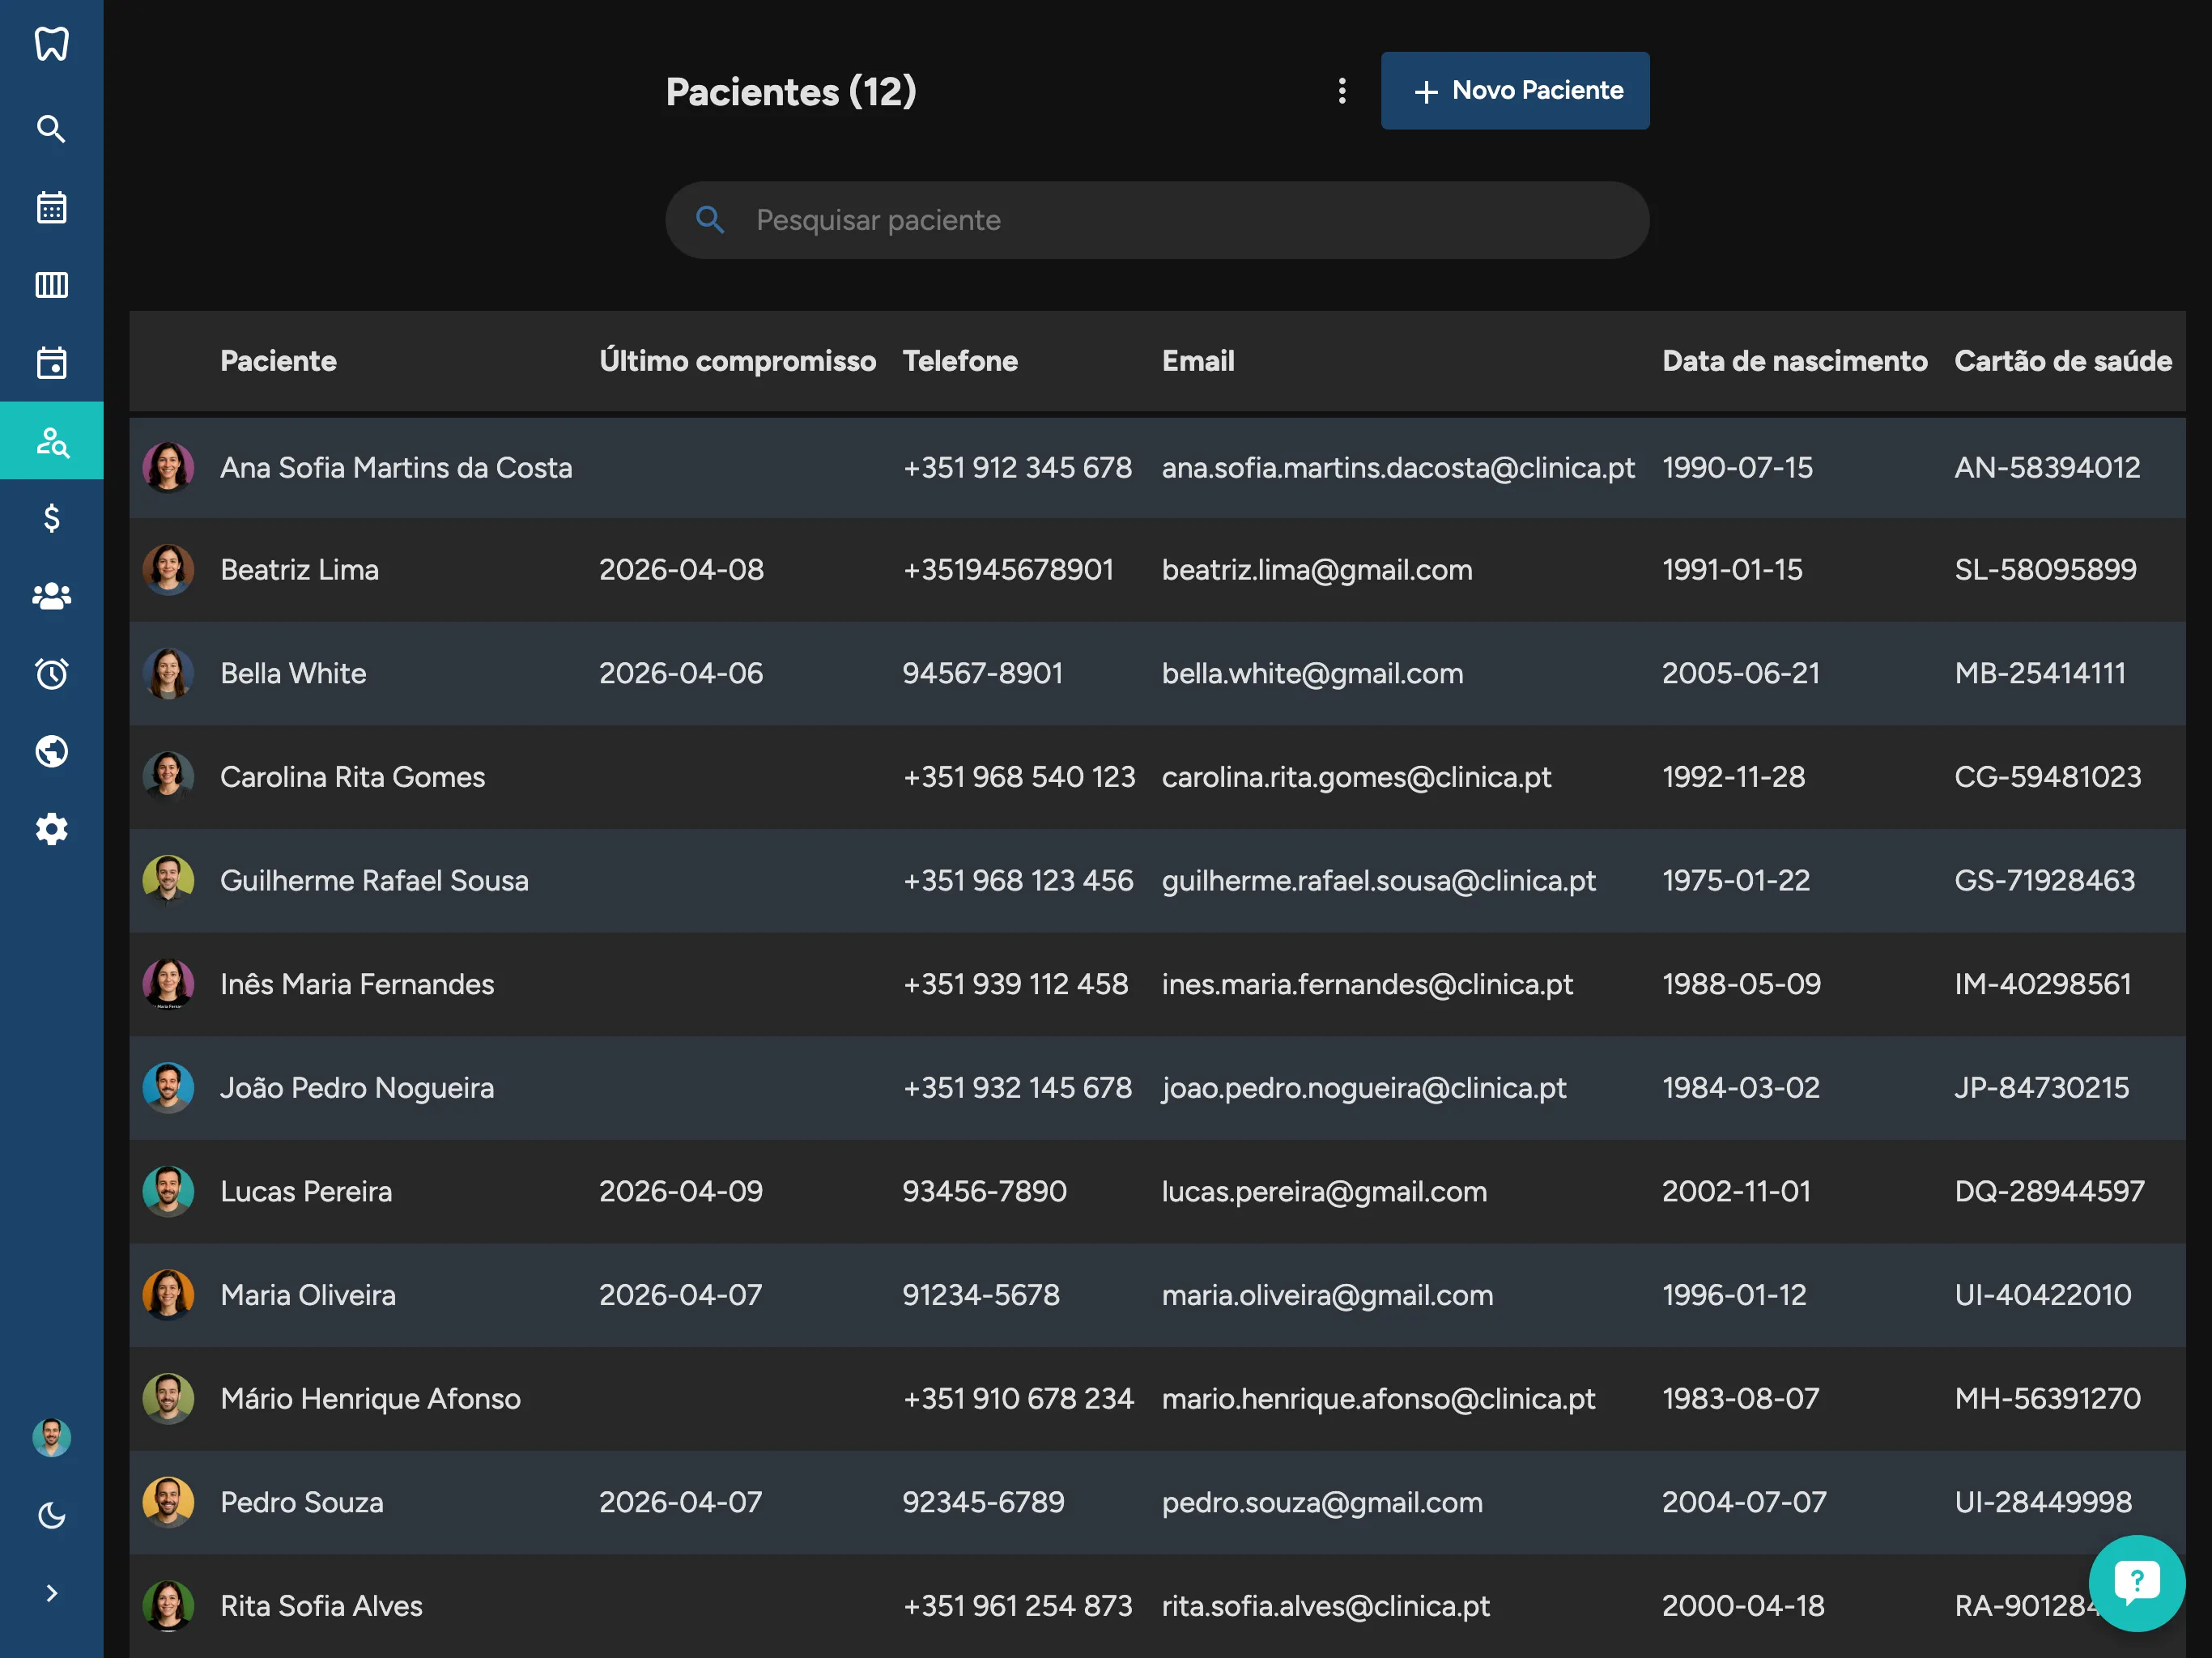2212x1658 pixels.
Task: Click the Novo Paciente button
Action: tap(1514, 91)
